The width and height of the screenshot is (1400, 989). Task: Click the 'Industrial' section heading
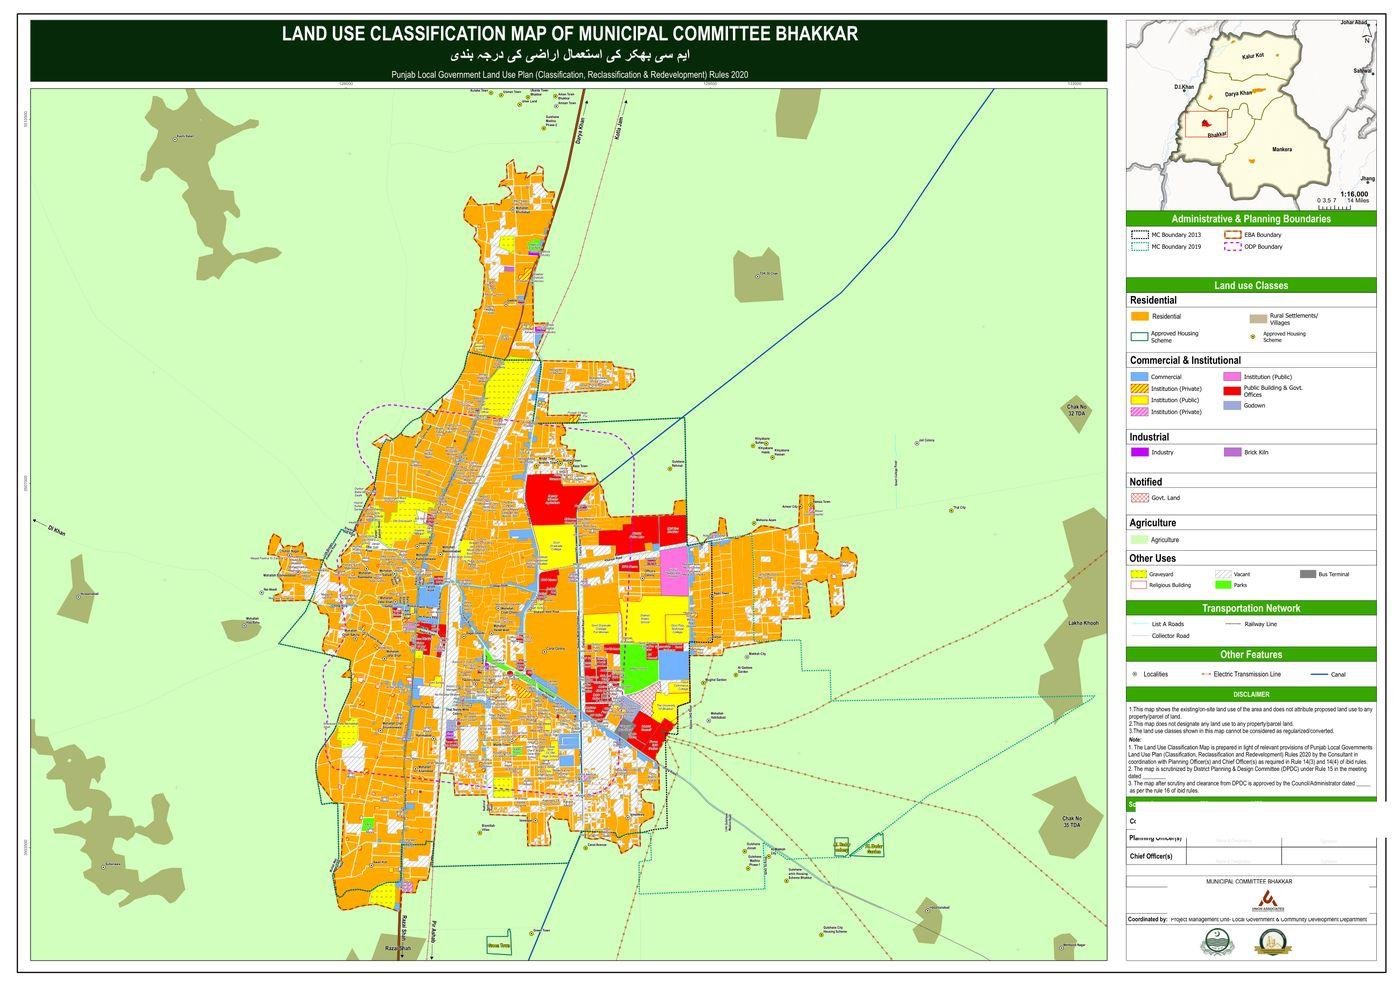point(1149,437)
